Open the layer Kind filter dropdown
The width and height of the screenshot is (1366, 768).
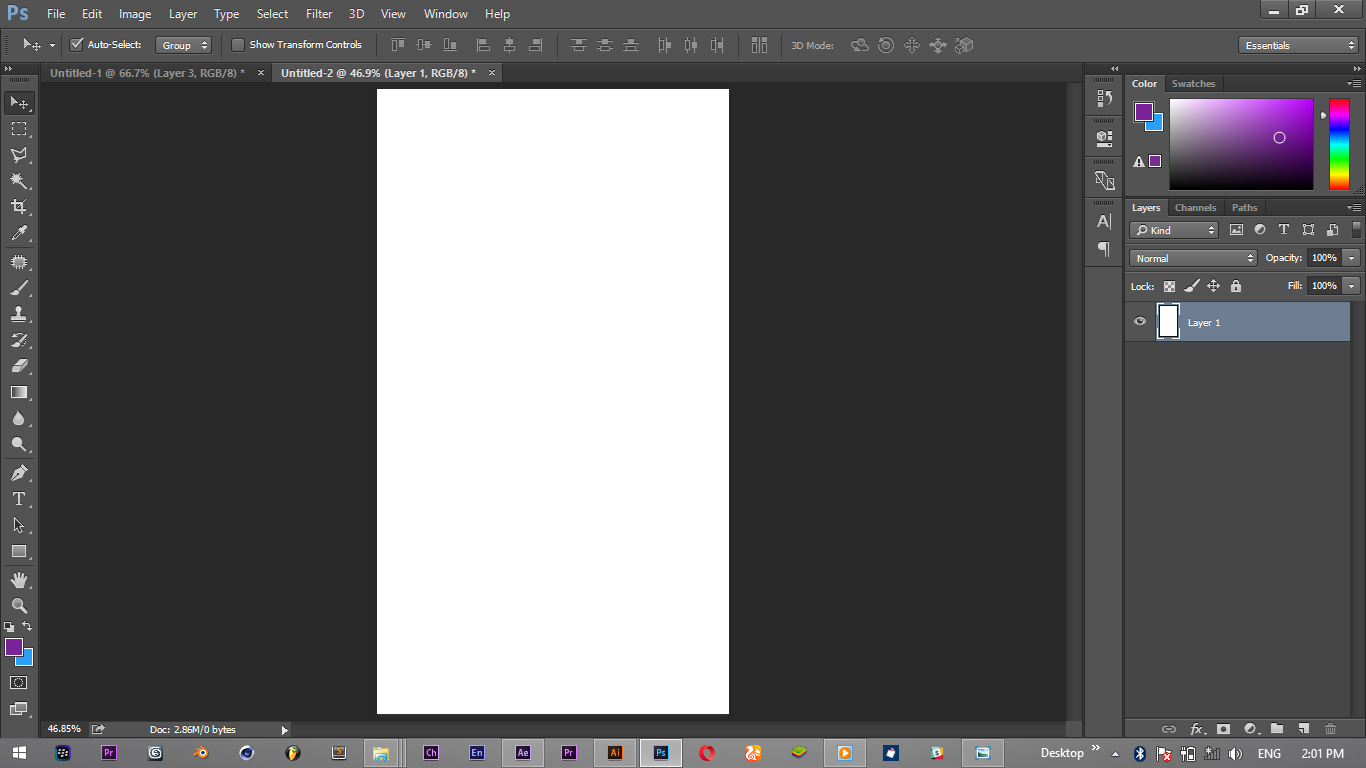(1174, 230)
